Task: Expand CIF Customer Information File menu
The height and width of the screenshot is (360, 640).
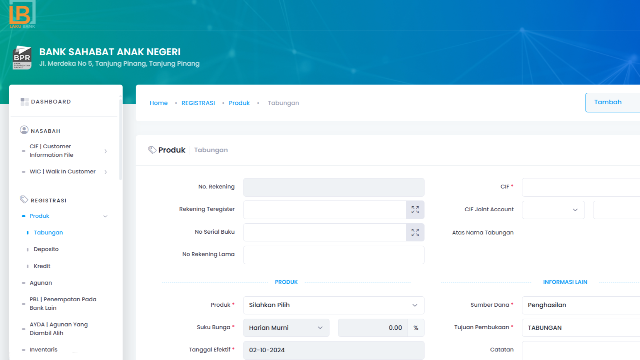Action: click(x=65, y=151)
